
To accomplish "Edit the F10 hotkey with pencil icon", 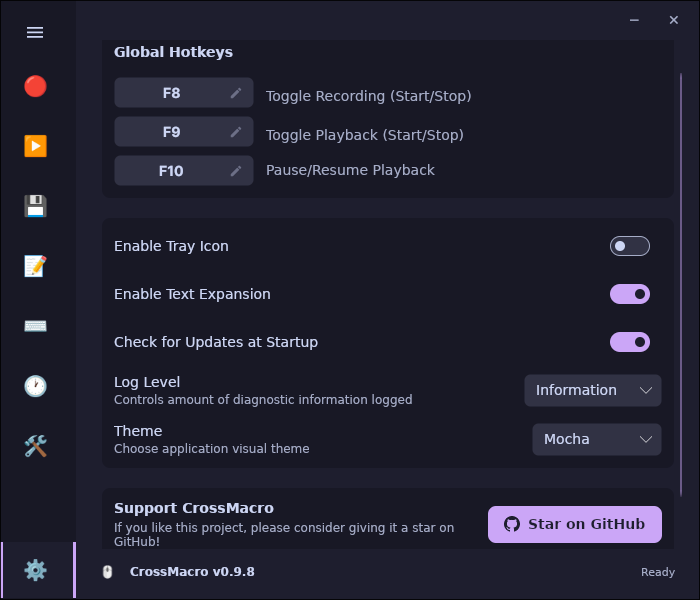I will (236, 171).
